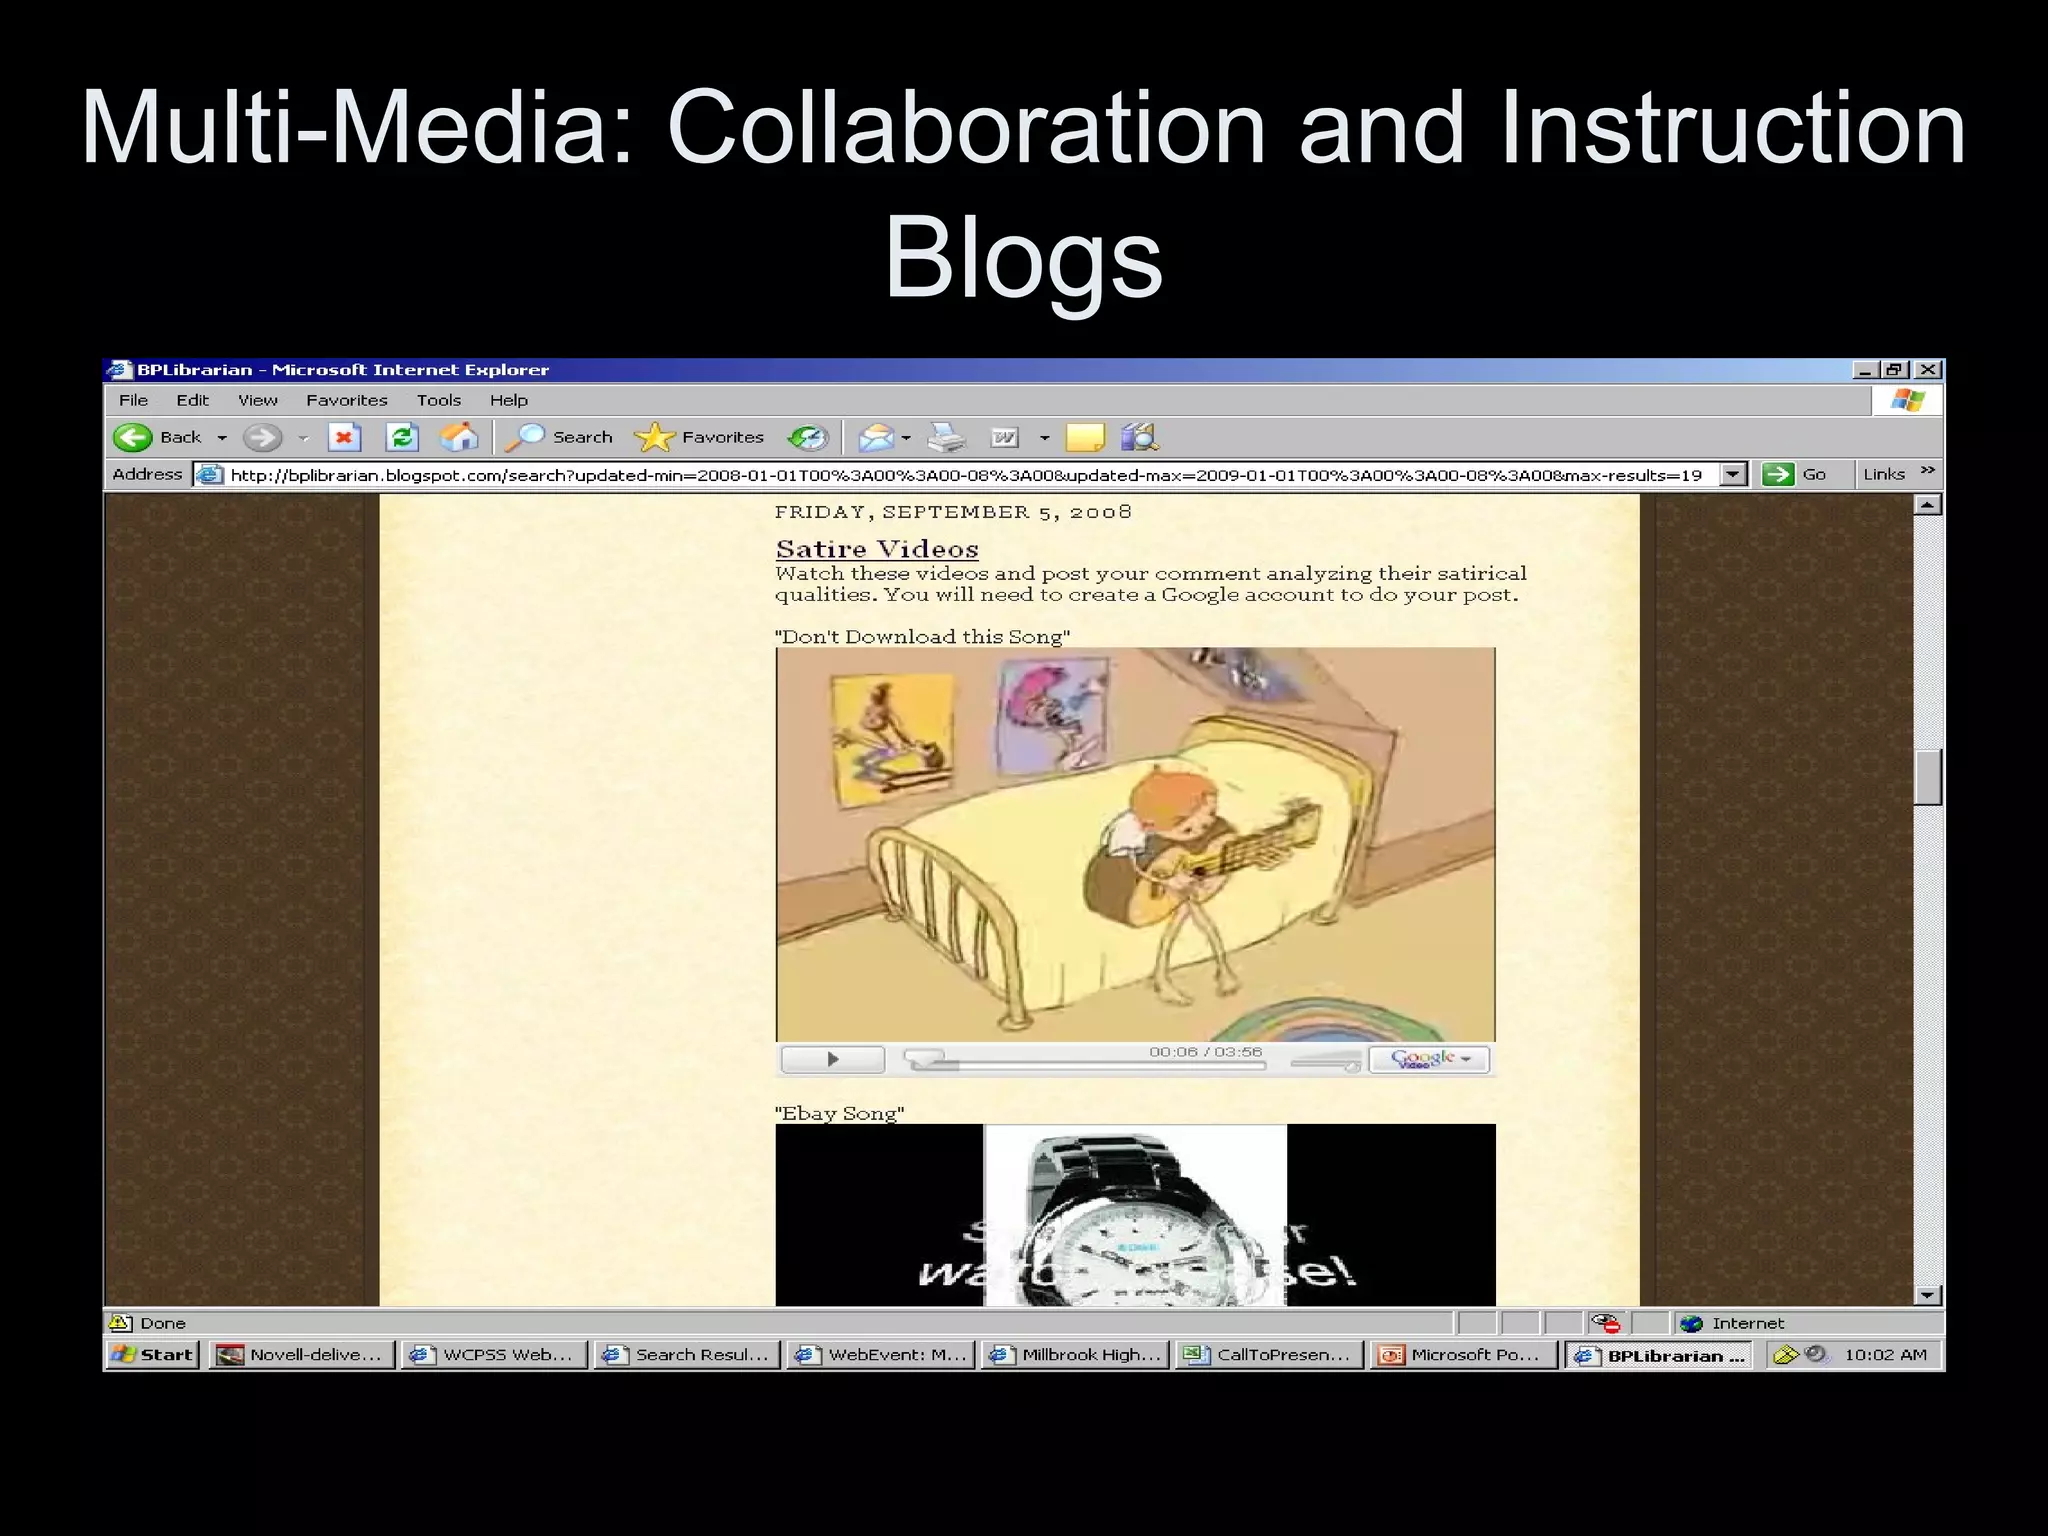Refresh the page with green arrows icon
Screen dimensions: 2048x1536
402,437
